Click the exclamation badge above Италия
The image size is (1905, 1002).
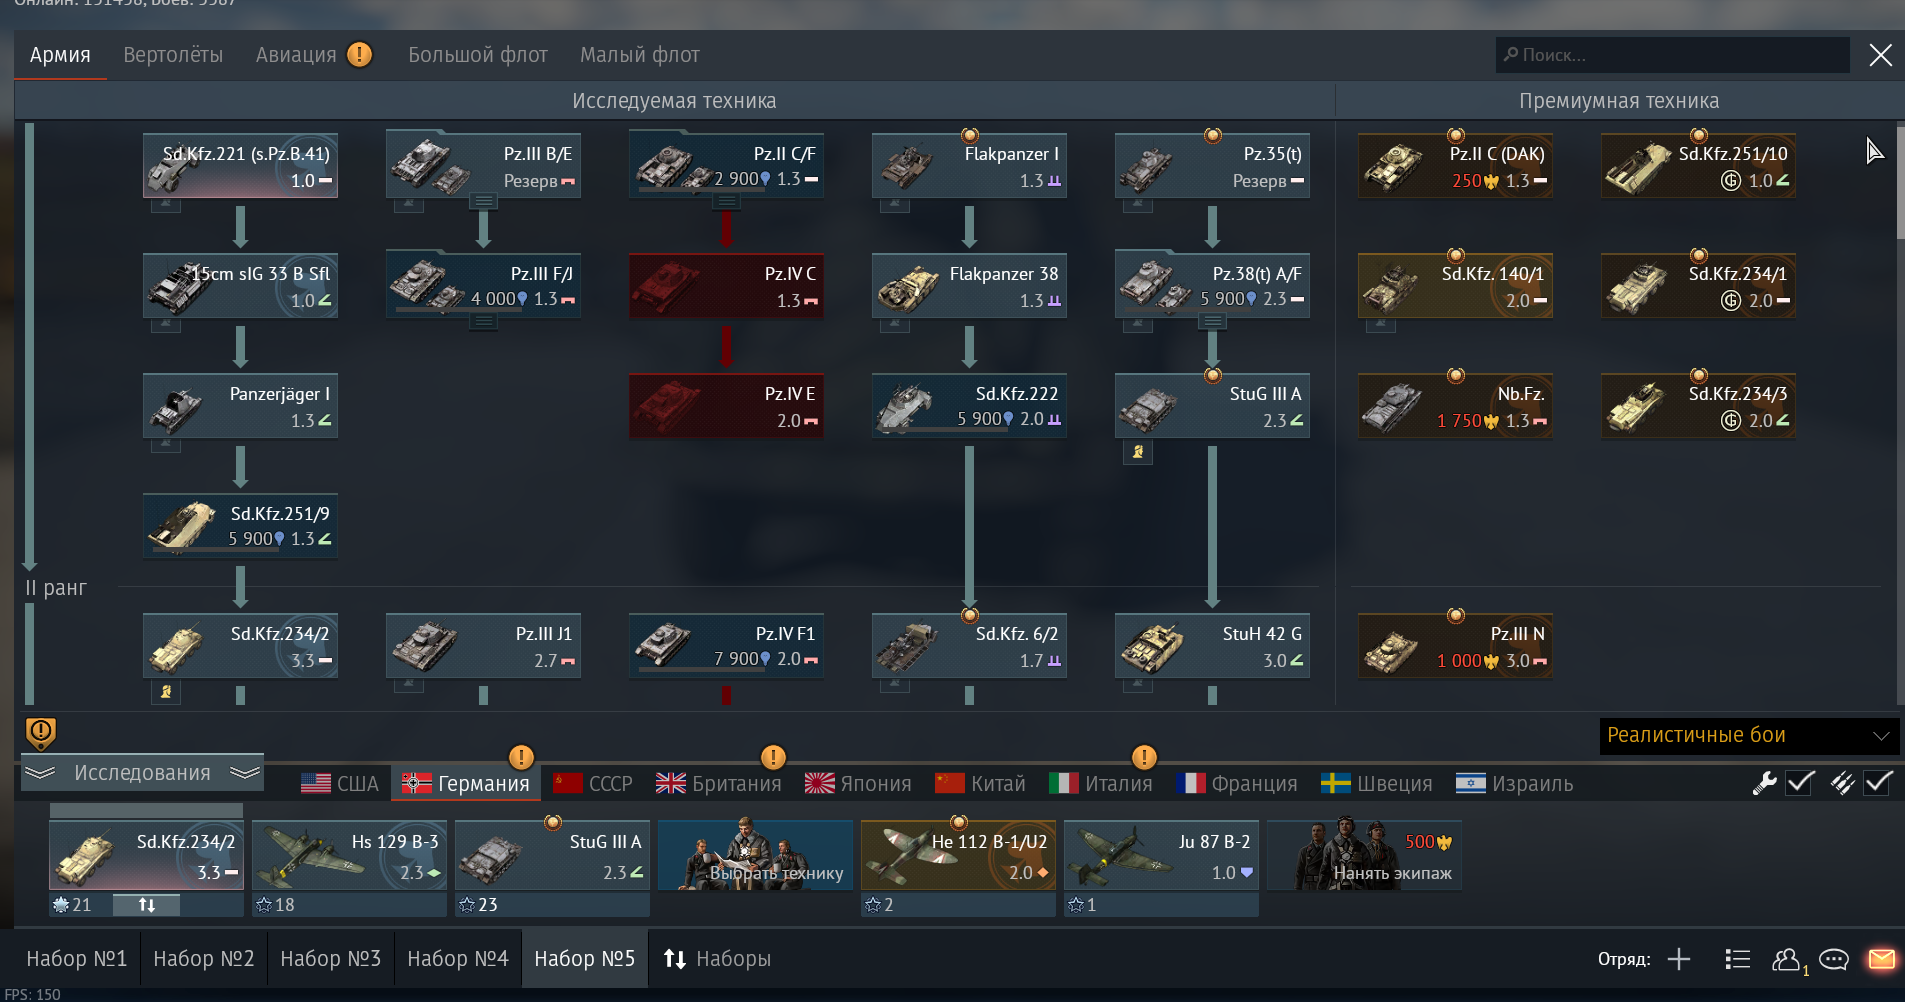1144,757
